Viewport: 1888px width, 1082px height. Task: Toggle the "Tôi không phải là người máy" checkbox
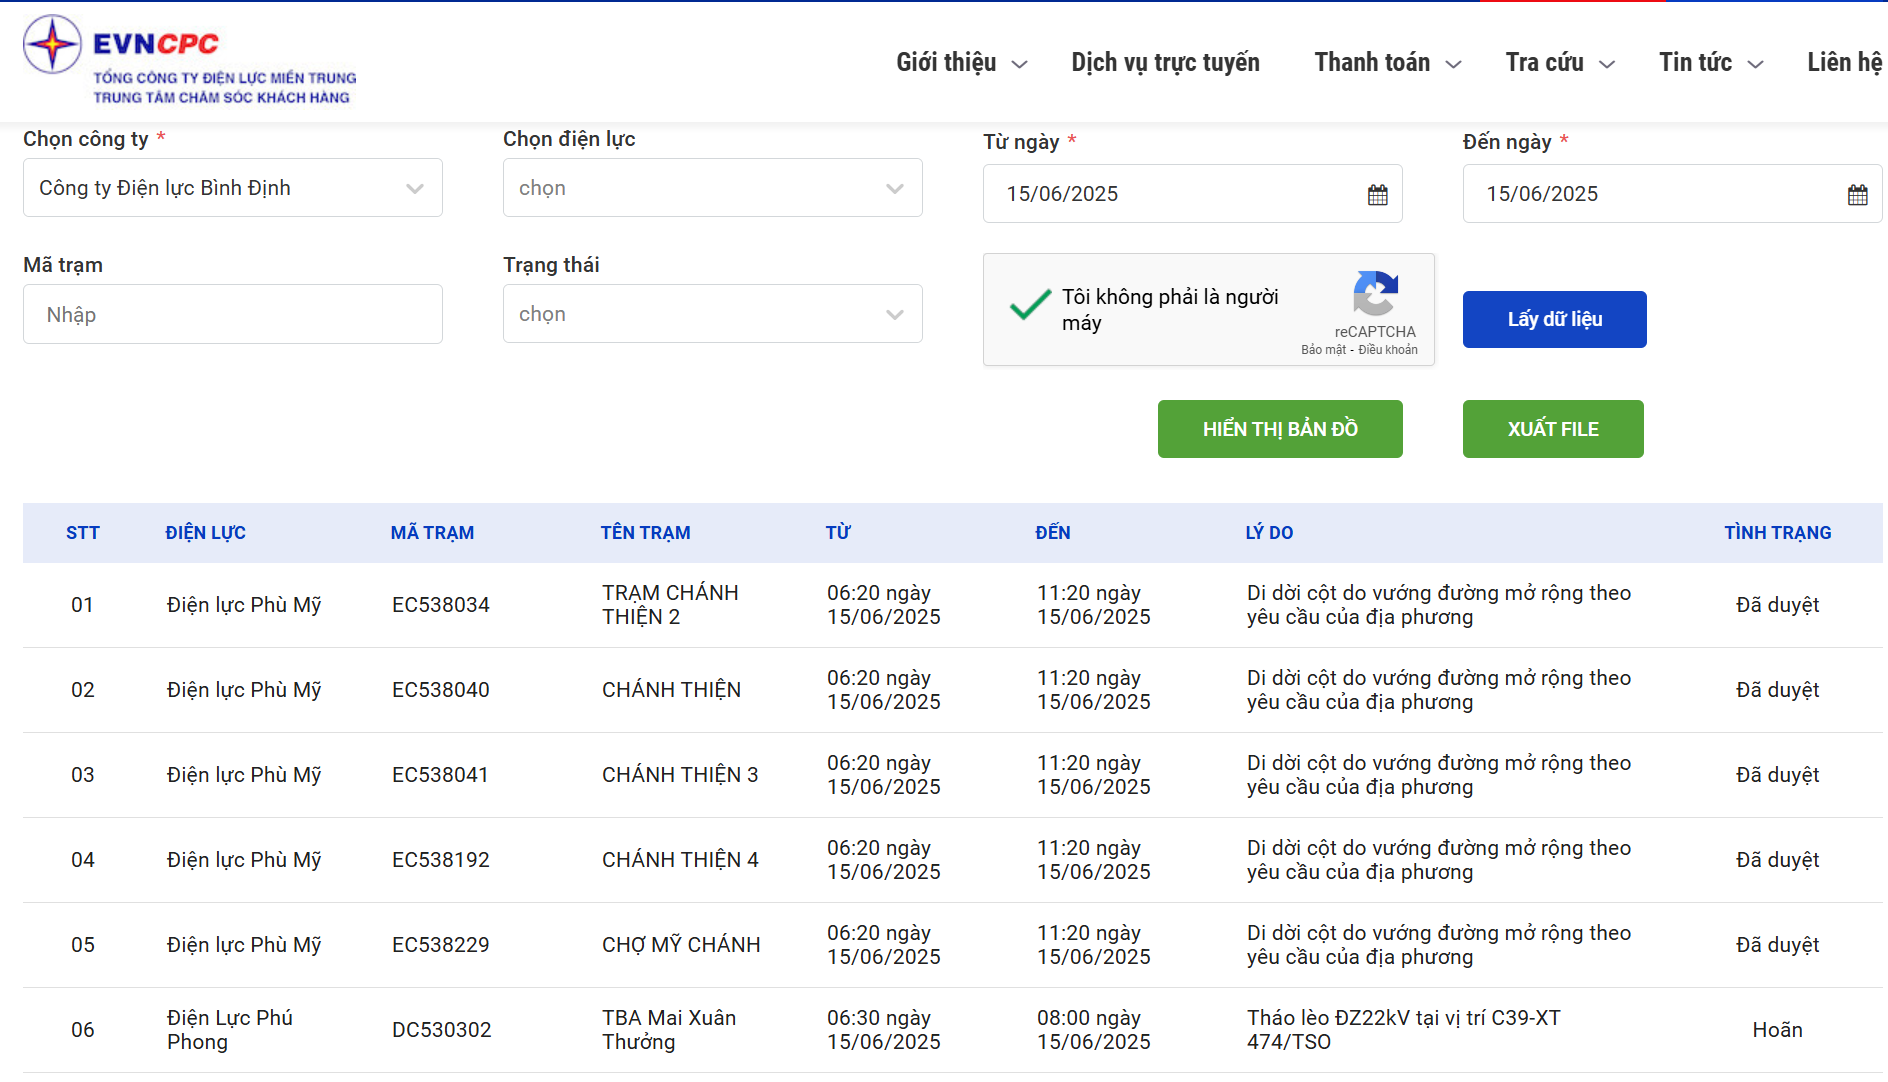(x=1029, y=305)
